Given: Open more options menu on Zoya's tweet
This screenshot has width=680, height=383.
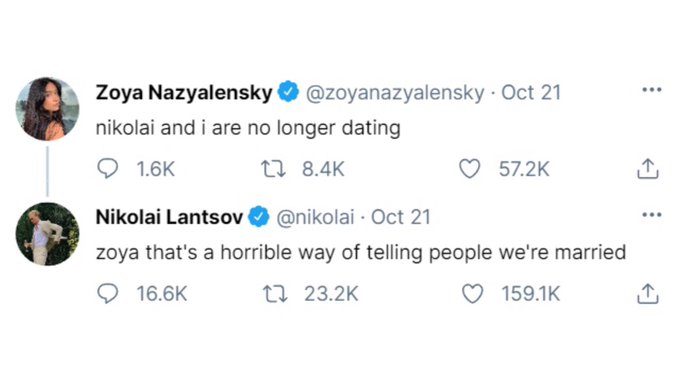Looking at the screenshot, I should 652,90.
